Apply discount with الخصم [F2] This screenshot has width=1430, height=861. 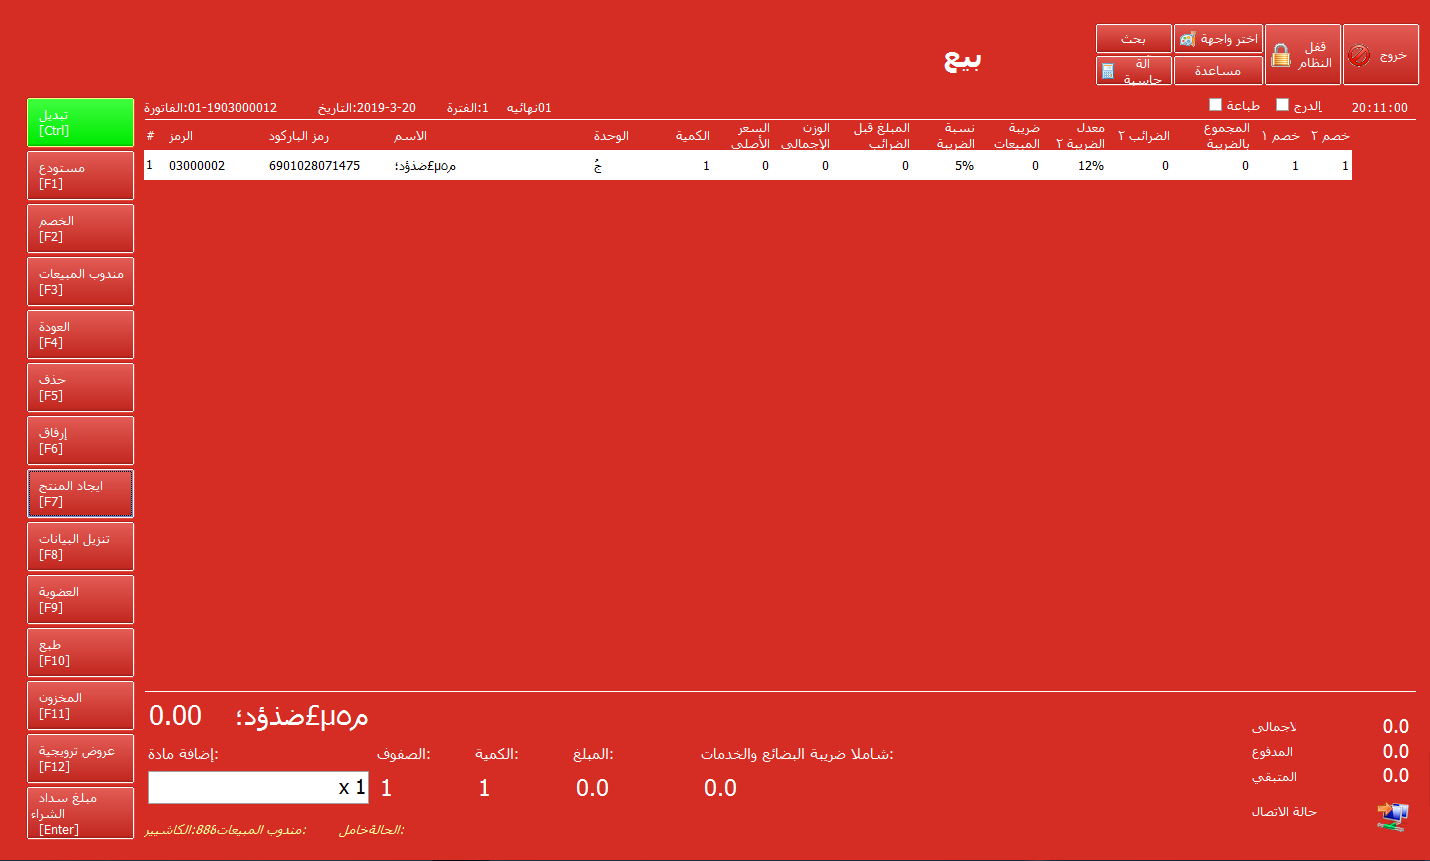pos(80,229)
